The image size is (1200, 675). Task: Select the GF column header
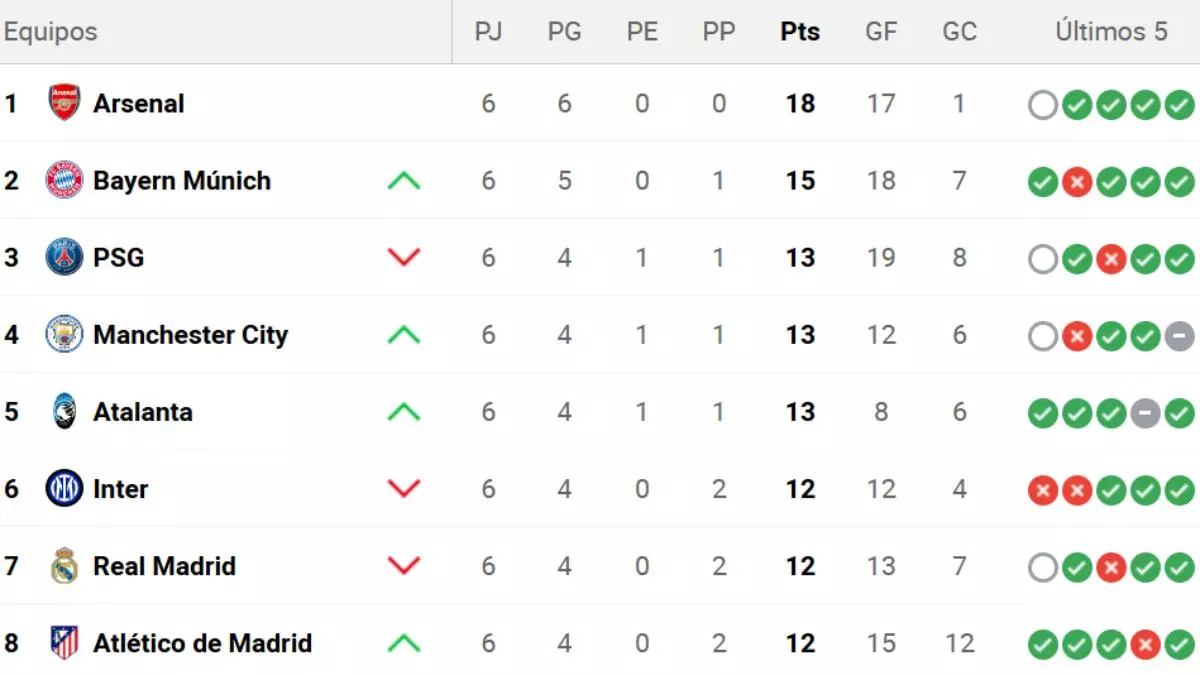[x=881, y=32]
